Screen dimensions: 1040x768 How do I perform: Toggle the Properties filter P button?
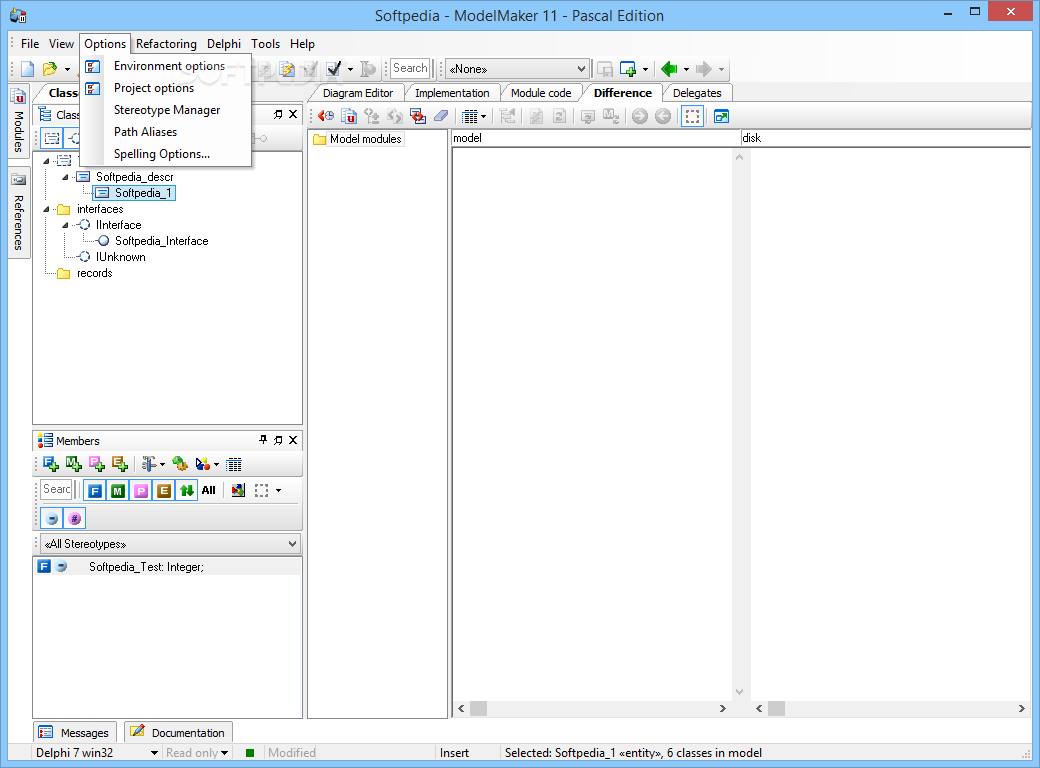[x=141, y=491]
